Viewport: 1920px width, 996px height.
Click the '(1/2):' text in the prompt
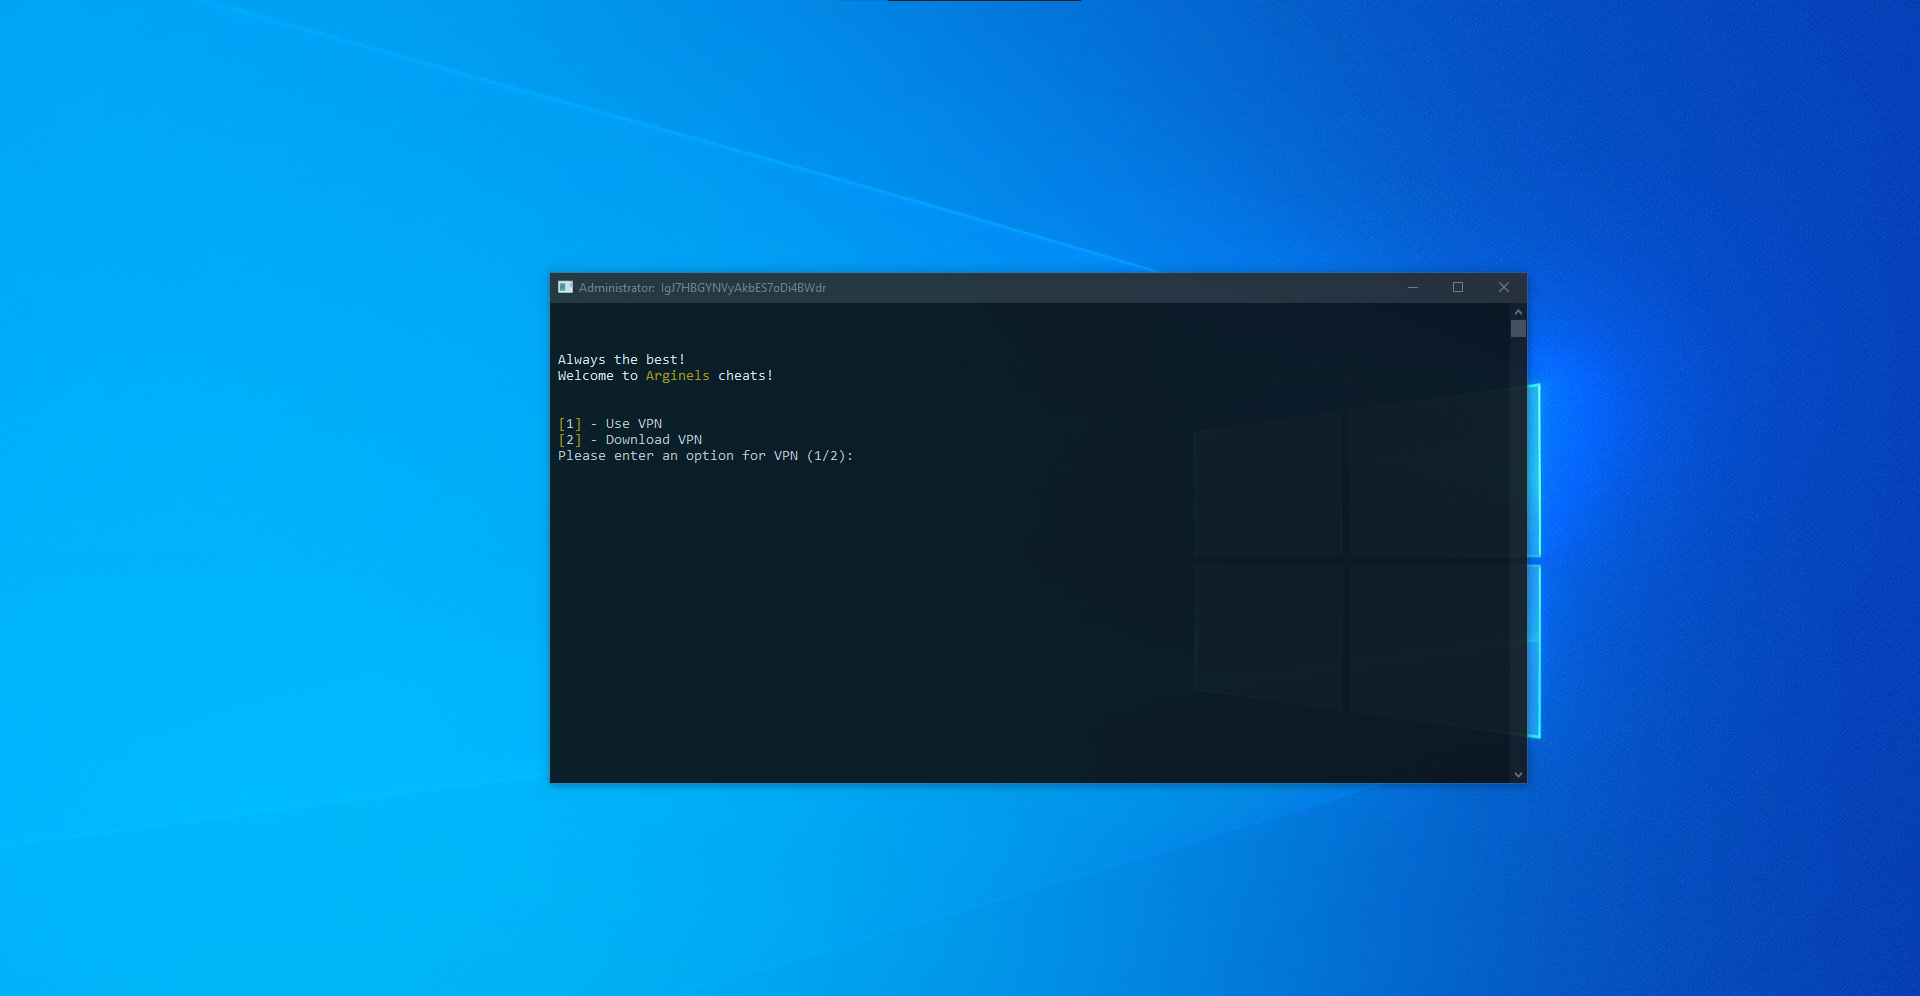coord(829,456)
